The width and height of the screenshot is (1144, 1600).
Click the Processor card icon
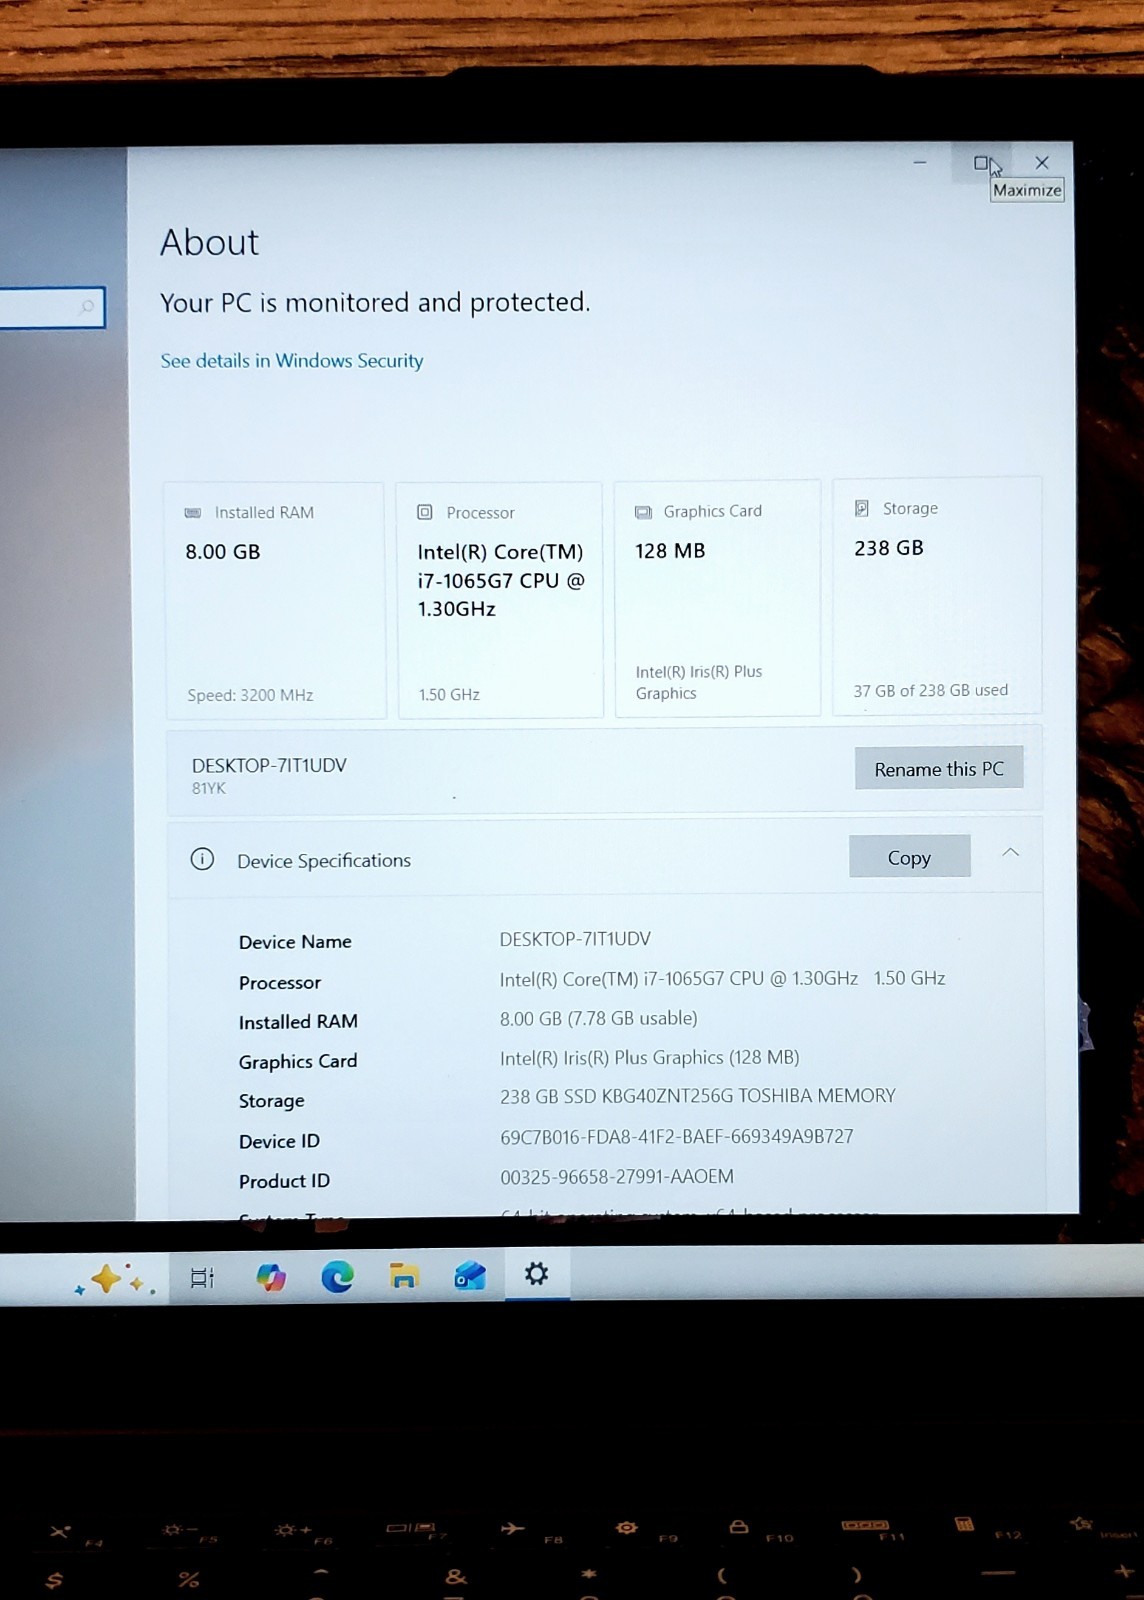(425, 512)
